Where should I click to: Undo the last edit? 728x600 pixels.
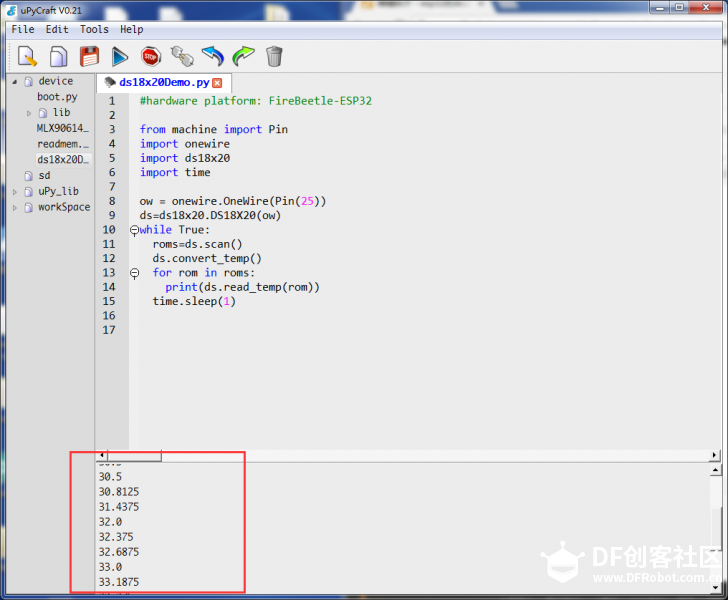coord(213,56)
